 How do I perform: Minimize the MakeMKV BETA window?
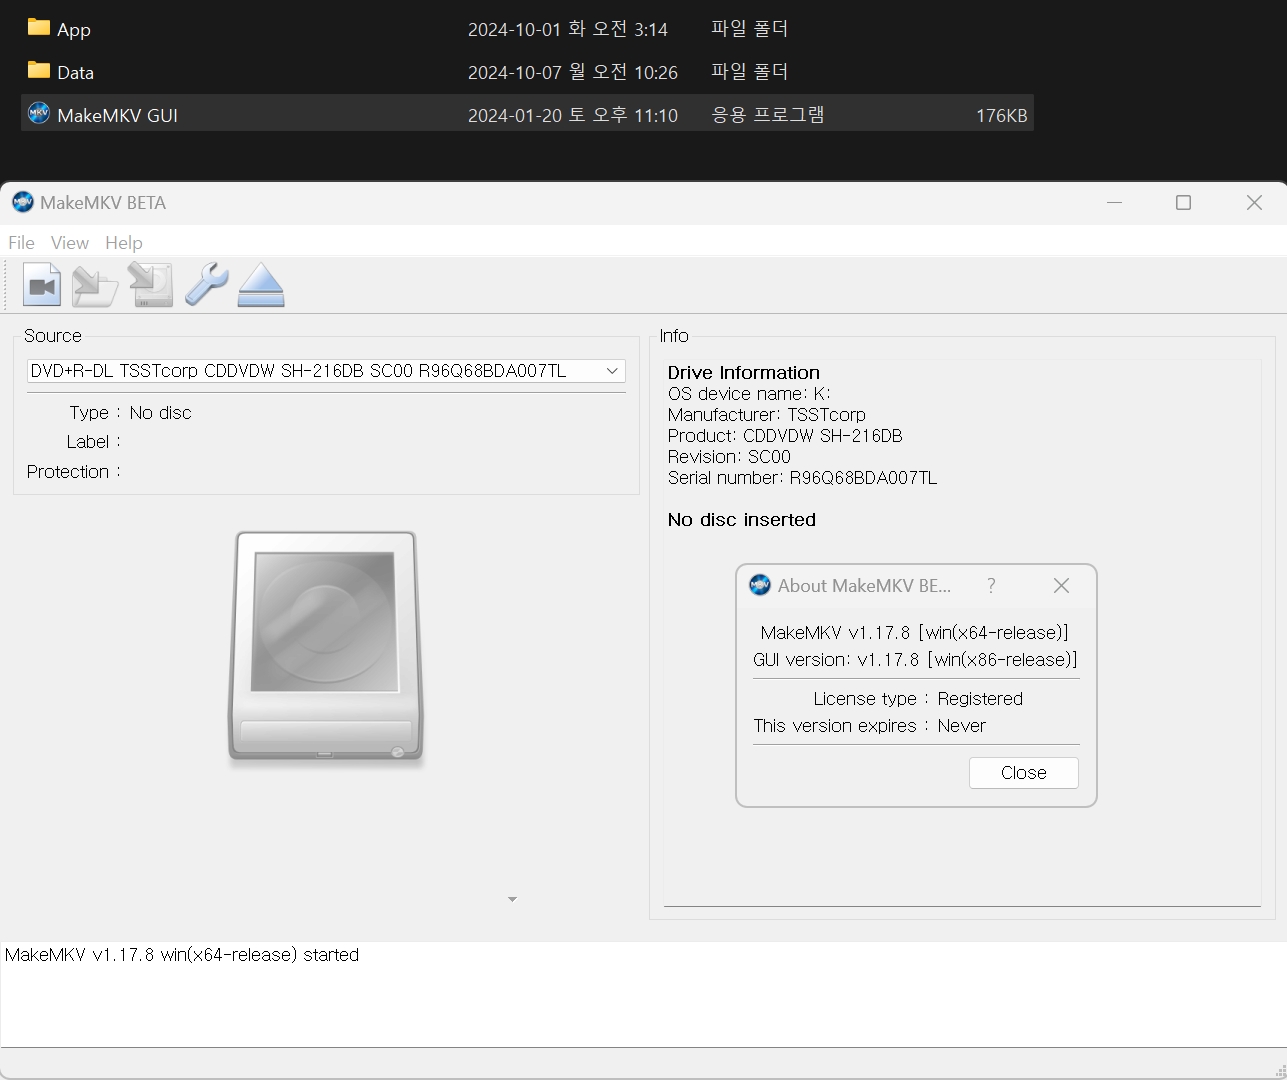(x=1114, y=203)
